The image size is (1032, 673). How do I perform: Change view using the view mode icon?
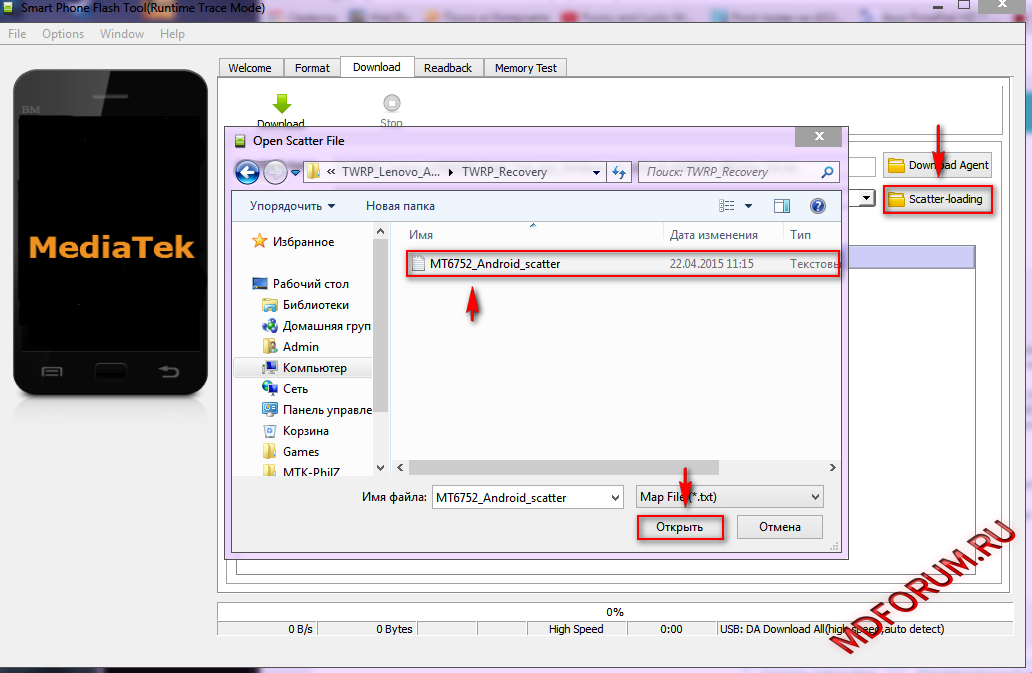727,206
